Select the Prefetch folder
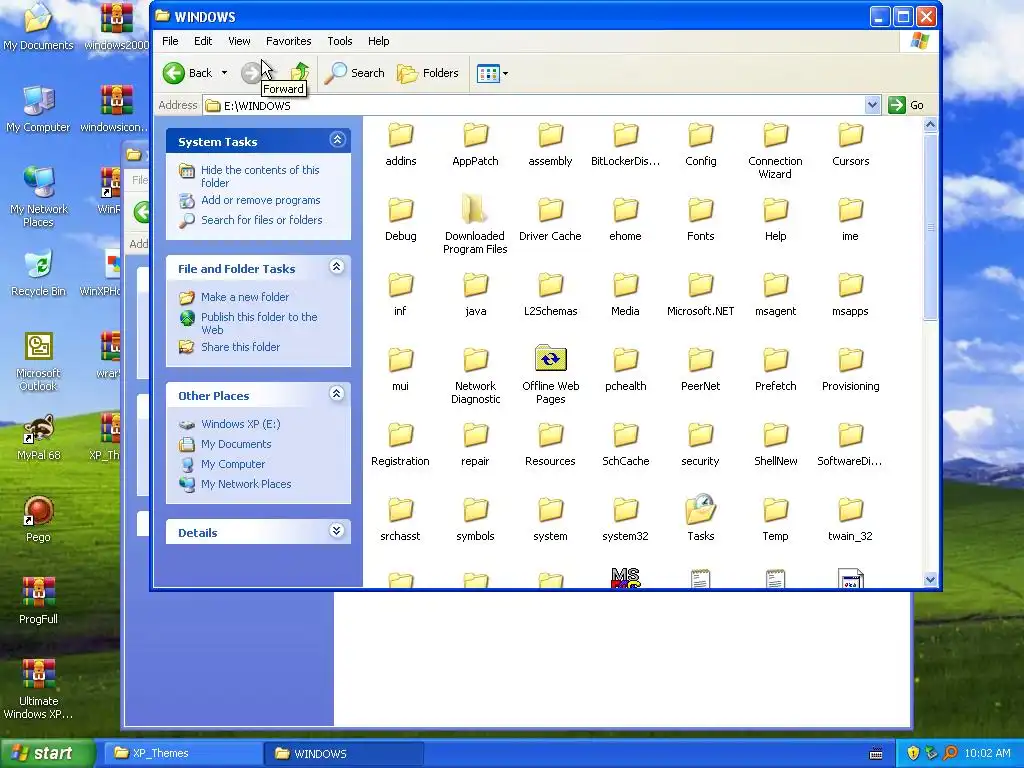Viewport: 1024px width, 768px height. (775, 369)
